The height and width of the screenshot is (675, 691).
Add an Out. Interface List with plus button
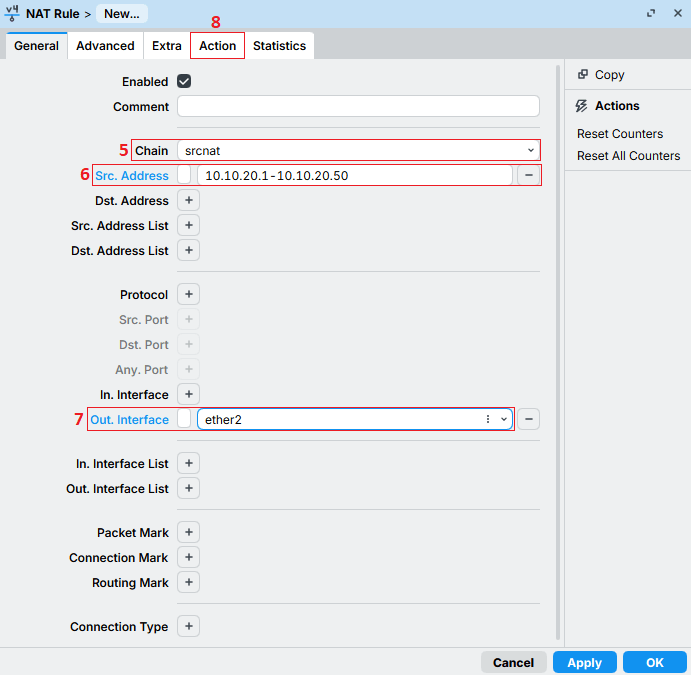[189, 488]
